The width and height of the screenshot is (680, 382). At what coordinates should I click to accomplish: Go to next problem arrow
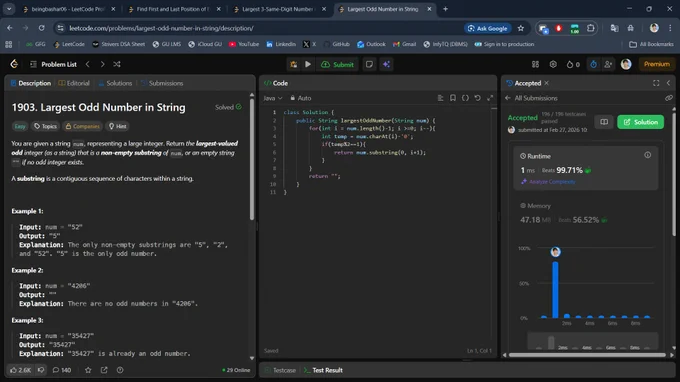102,64
